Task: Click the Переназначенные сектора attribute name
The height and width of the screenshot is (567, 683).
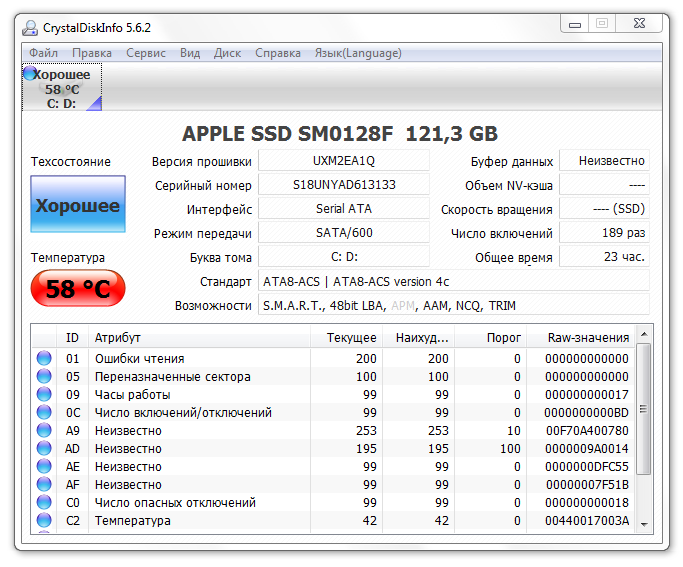Action: point(172,377)
